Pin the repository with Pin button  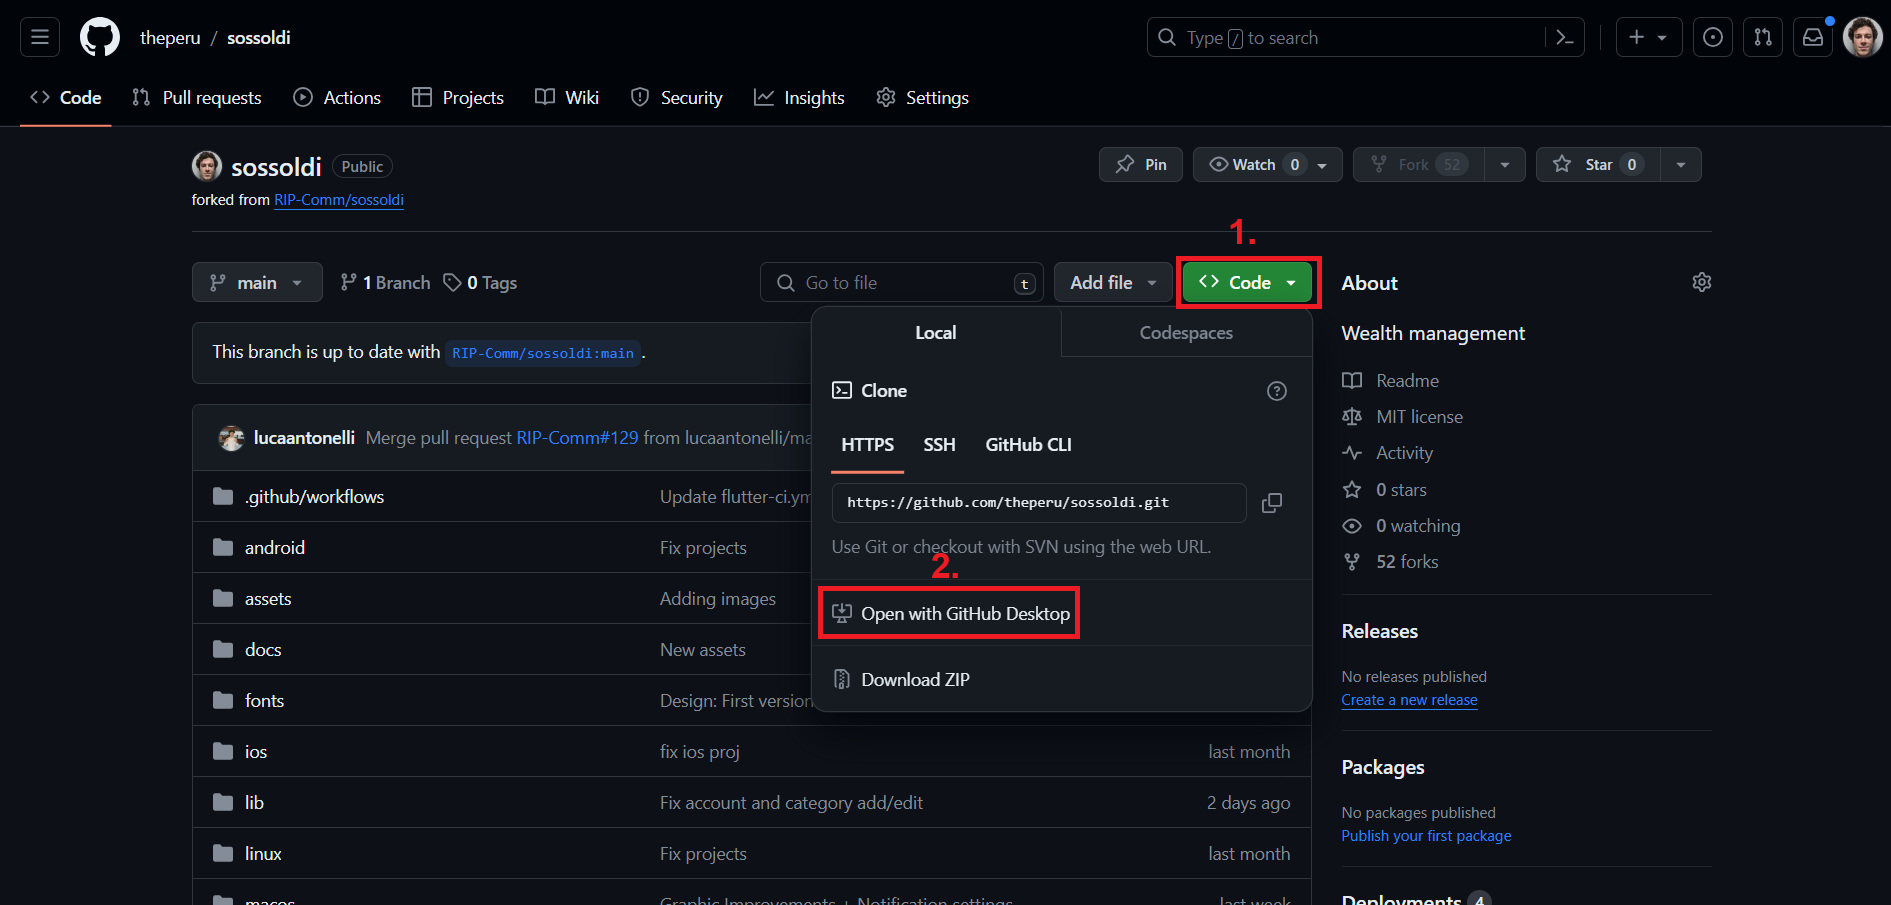(1141, 165)
